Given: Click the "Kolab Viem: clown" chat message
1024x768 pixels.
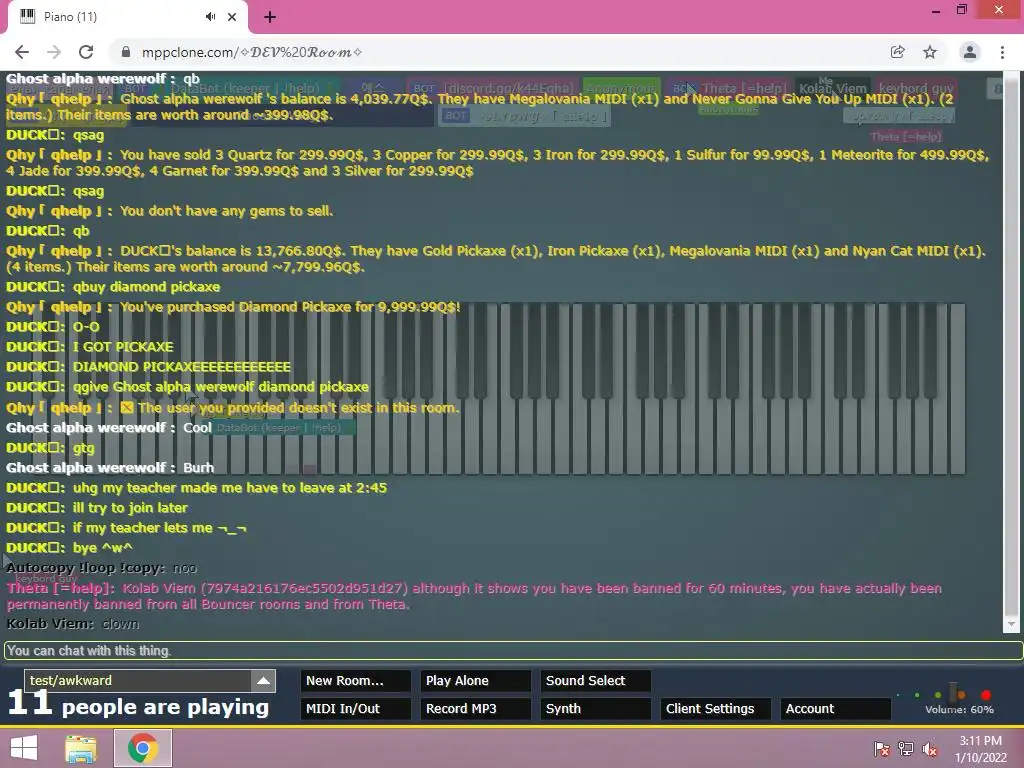Looking at the screenshot, I should tap(72, 624).
